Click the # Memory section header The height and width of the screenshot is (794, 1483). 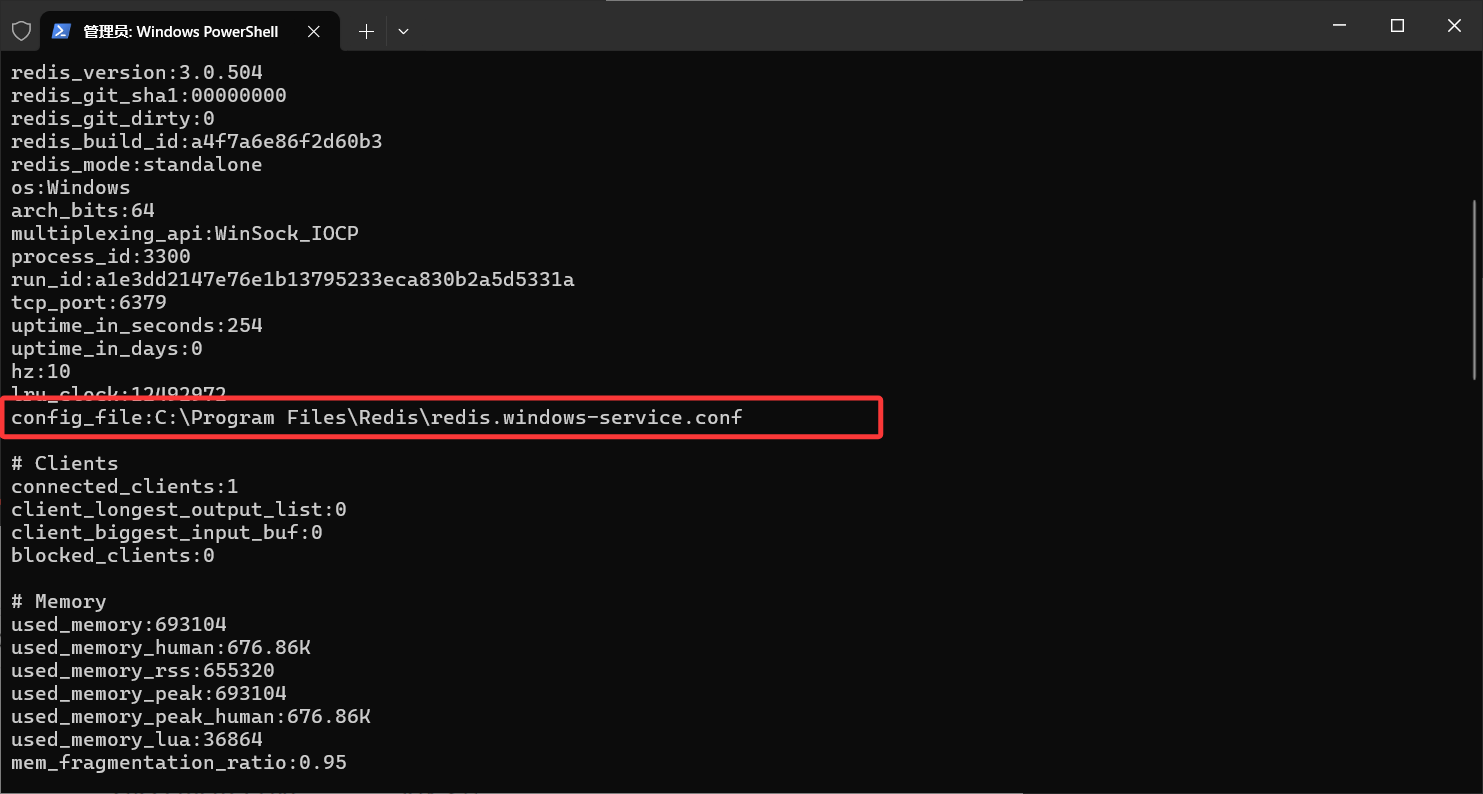tap(58, 601)
